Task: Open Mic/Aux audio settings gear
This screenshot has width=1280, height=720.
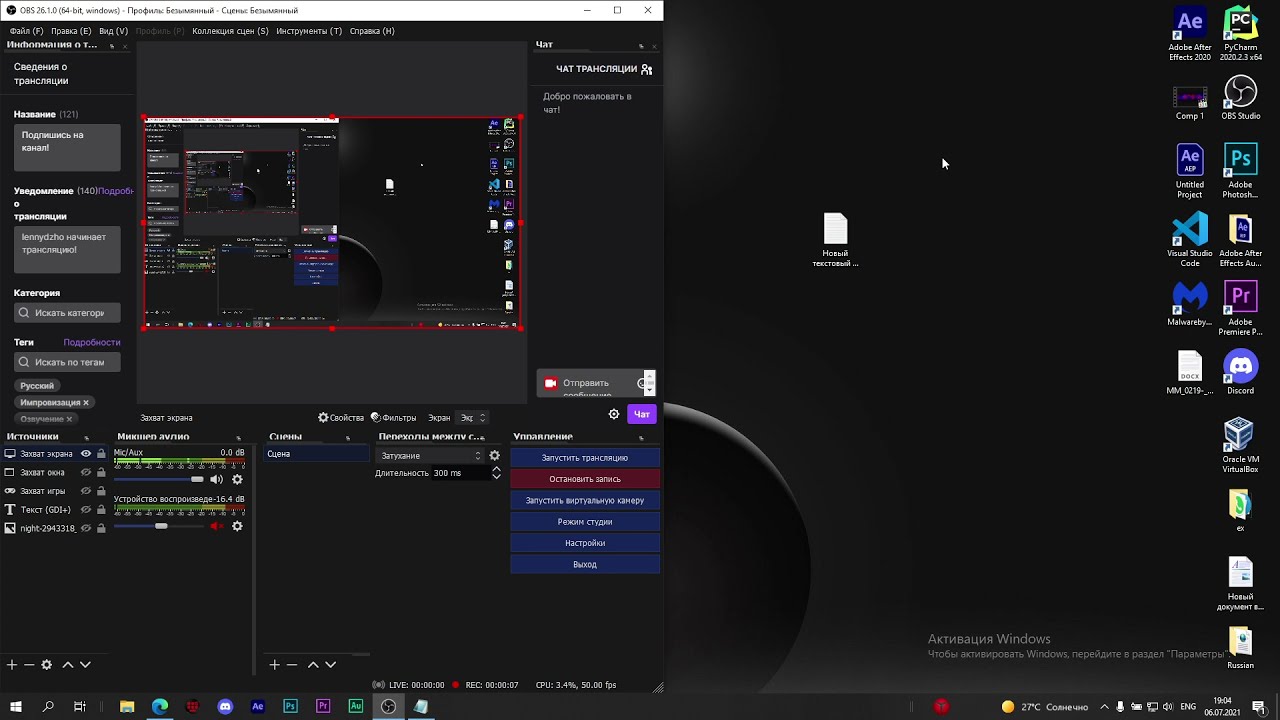Action: point(237,479)
